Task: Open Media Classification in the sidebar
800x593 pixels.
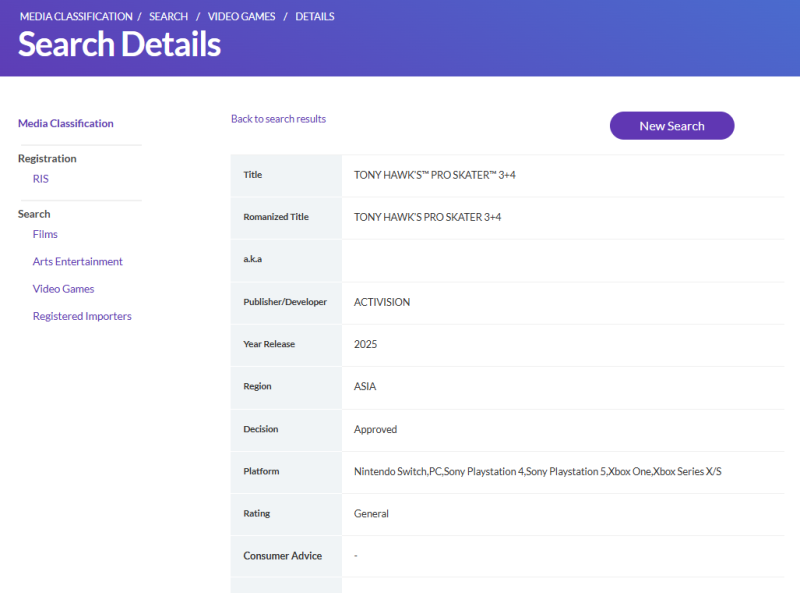Action: click(66, 124)
